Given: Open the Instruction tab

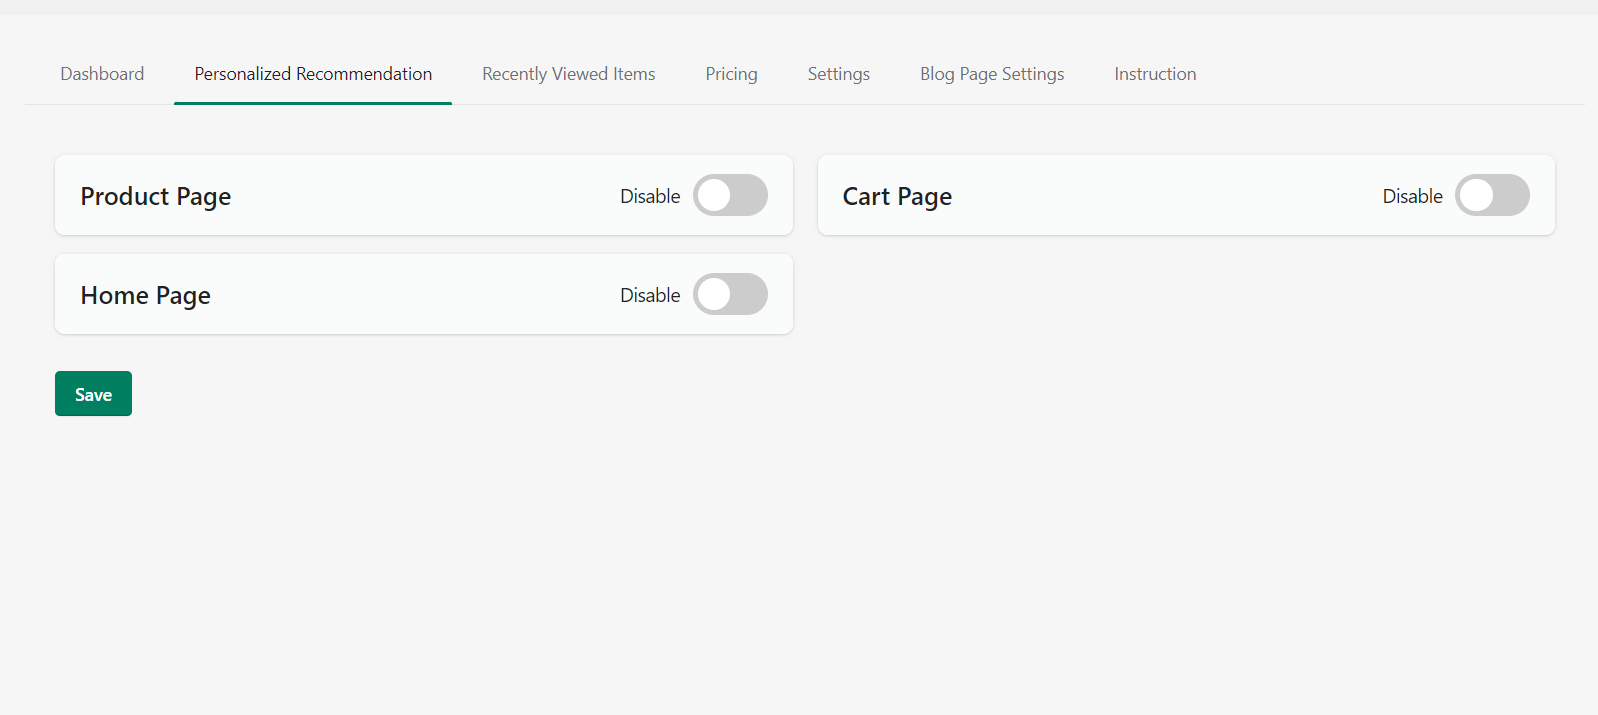Looking at the screenshot, I should pos(1155,74).
